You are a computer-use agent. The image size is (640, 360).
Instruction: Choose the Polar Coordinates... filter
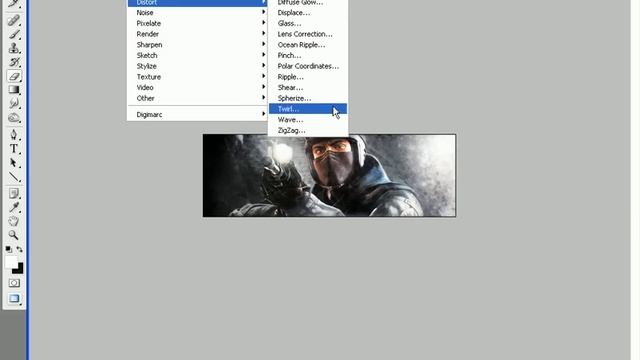tap(308, 66)
